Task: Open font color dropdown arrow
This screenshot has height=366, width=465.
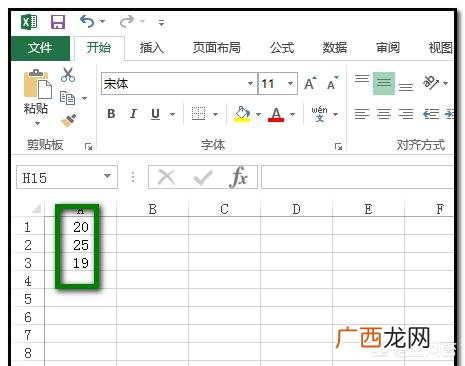Action: pyautogui.click(x=292, y=114)
